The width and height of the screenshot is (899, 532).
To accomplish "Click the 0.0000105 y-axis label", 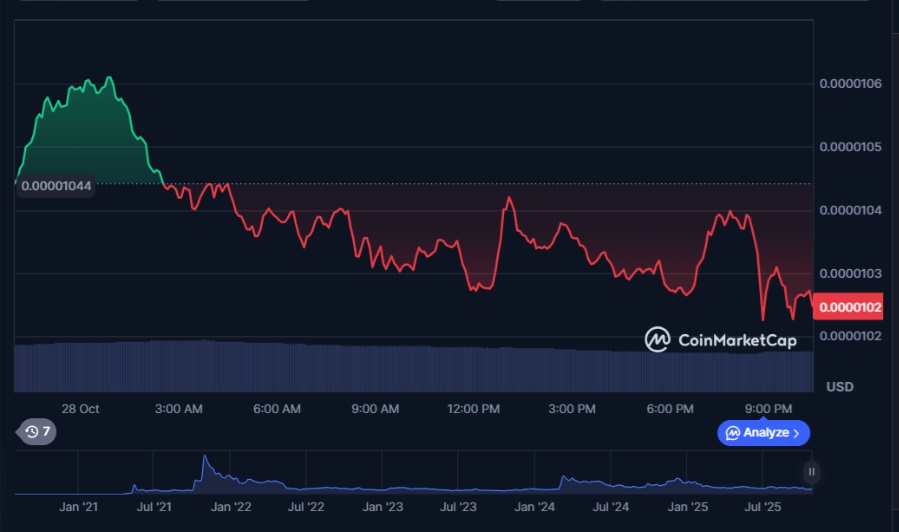I will (x=850, y=147).
